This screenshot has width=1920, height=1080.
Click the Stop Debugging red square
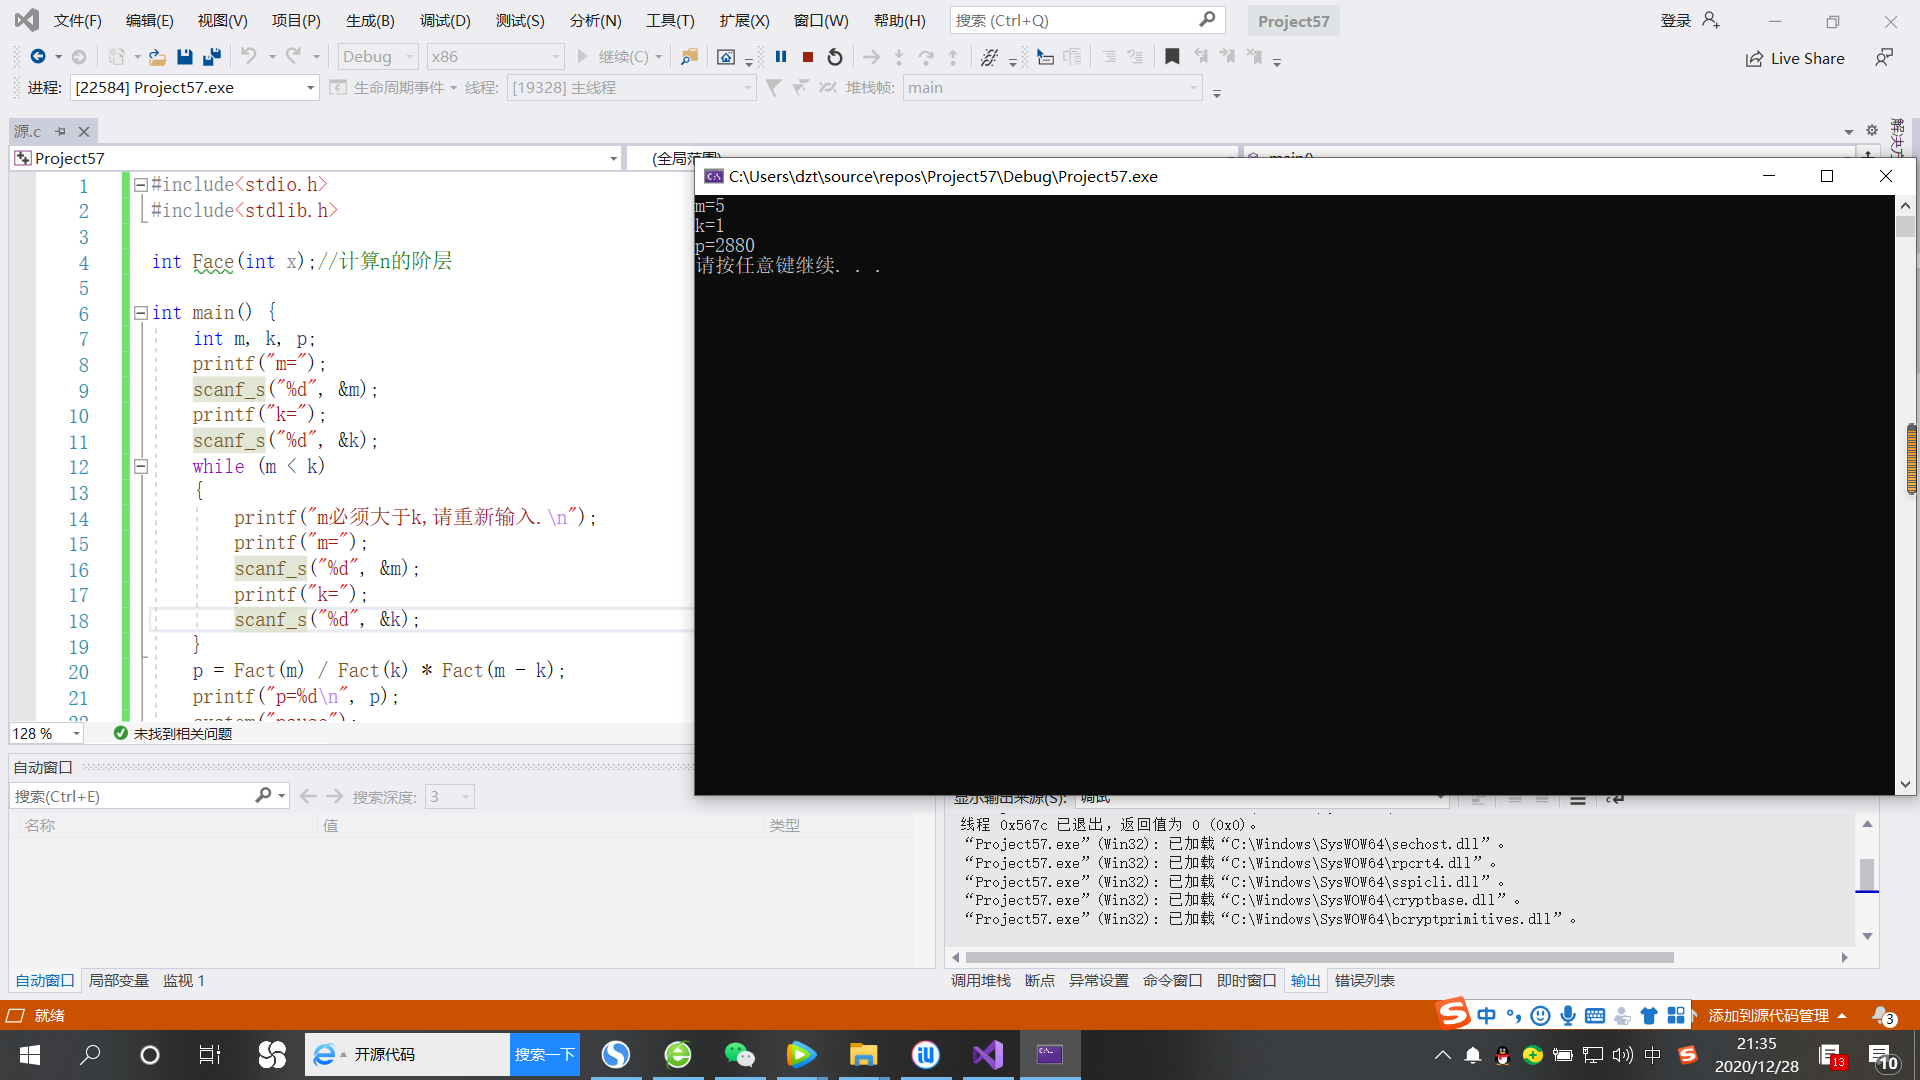tap(808, 57)
